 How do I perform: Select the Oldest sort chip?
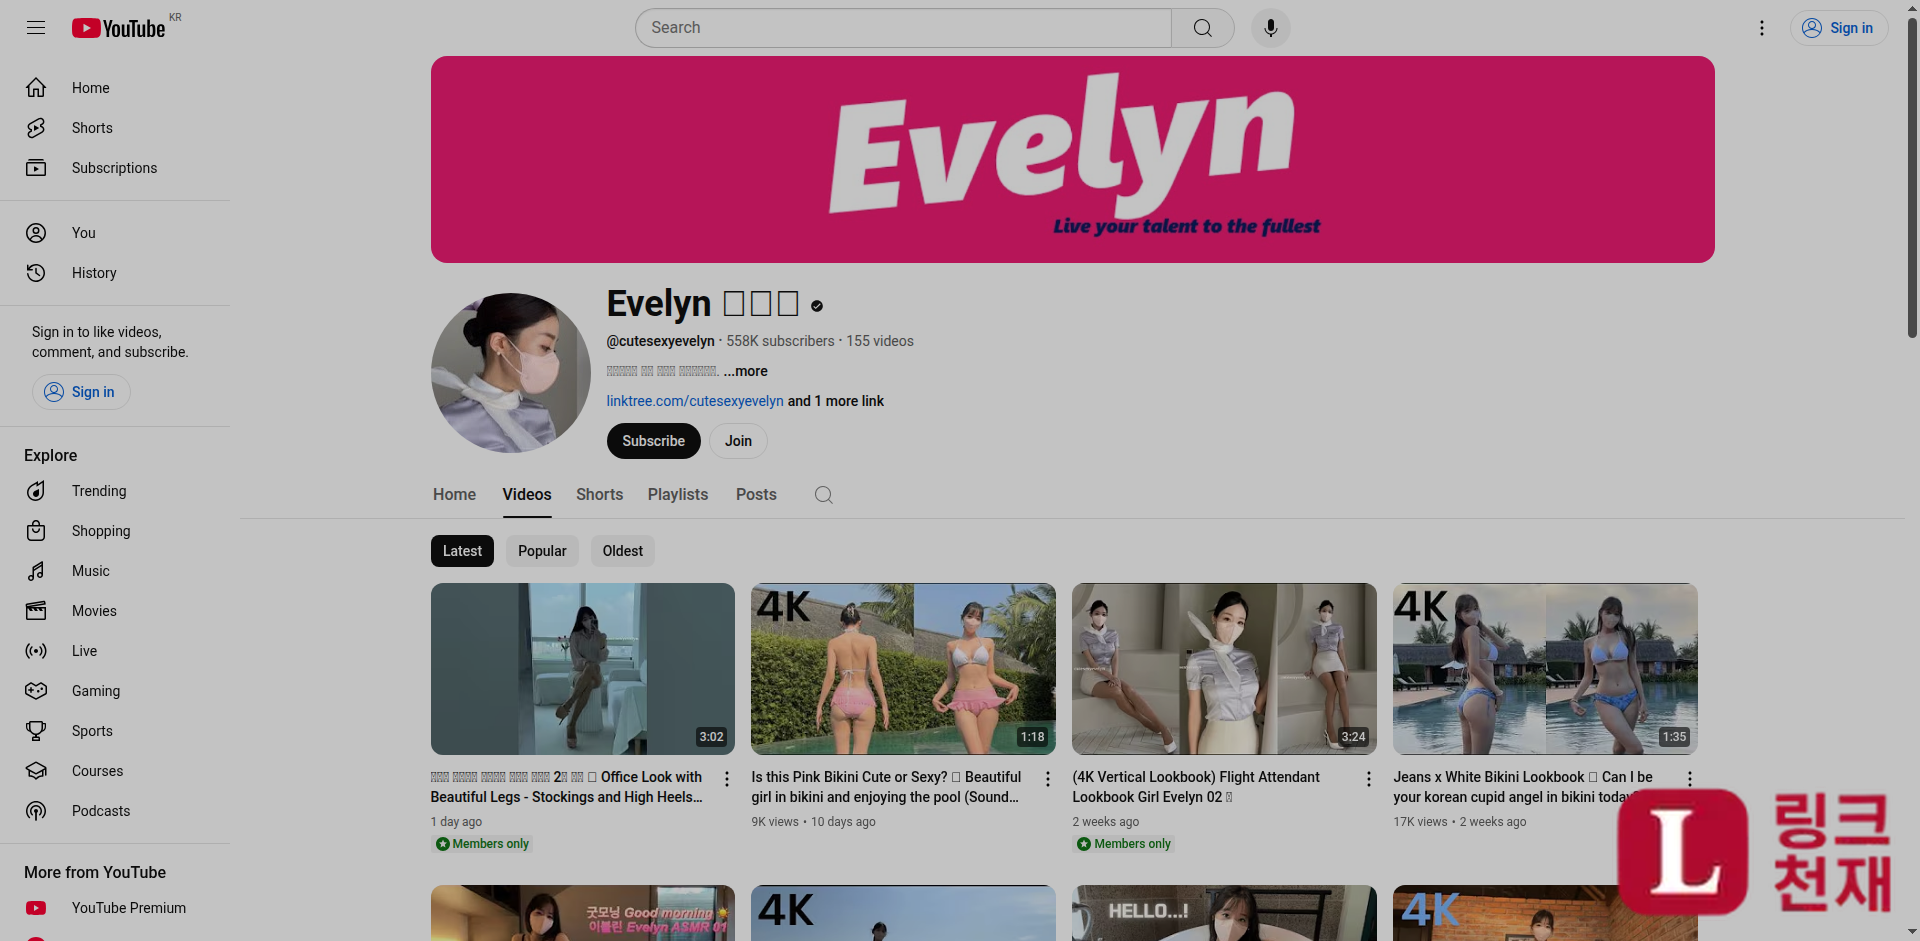coord(622,551)
